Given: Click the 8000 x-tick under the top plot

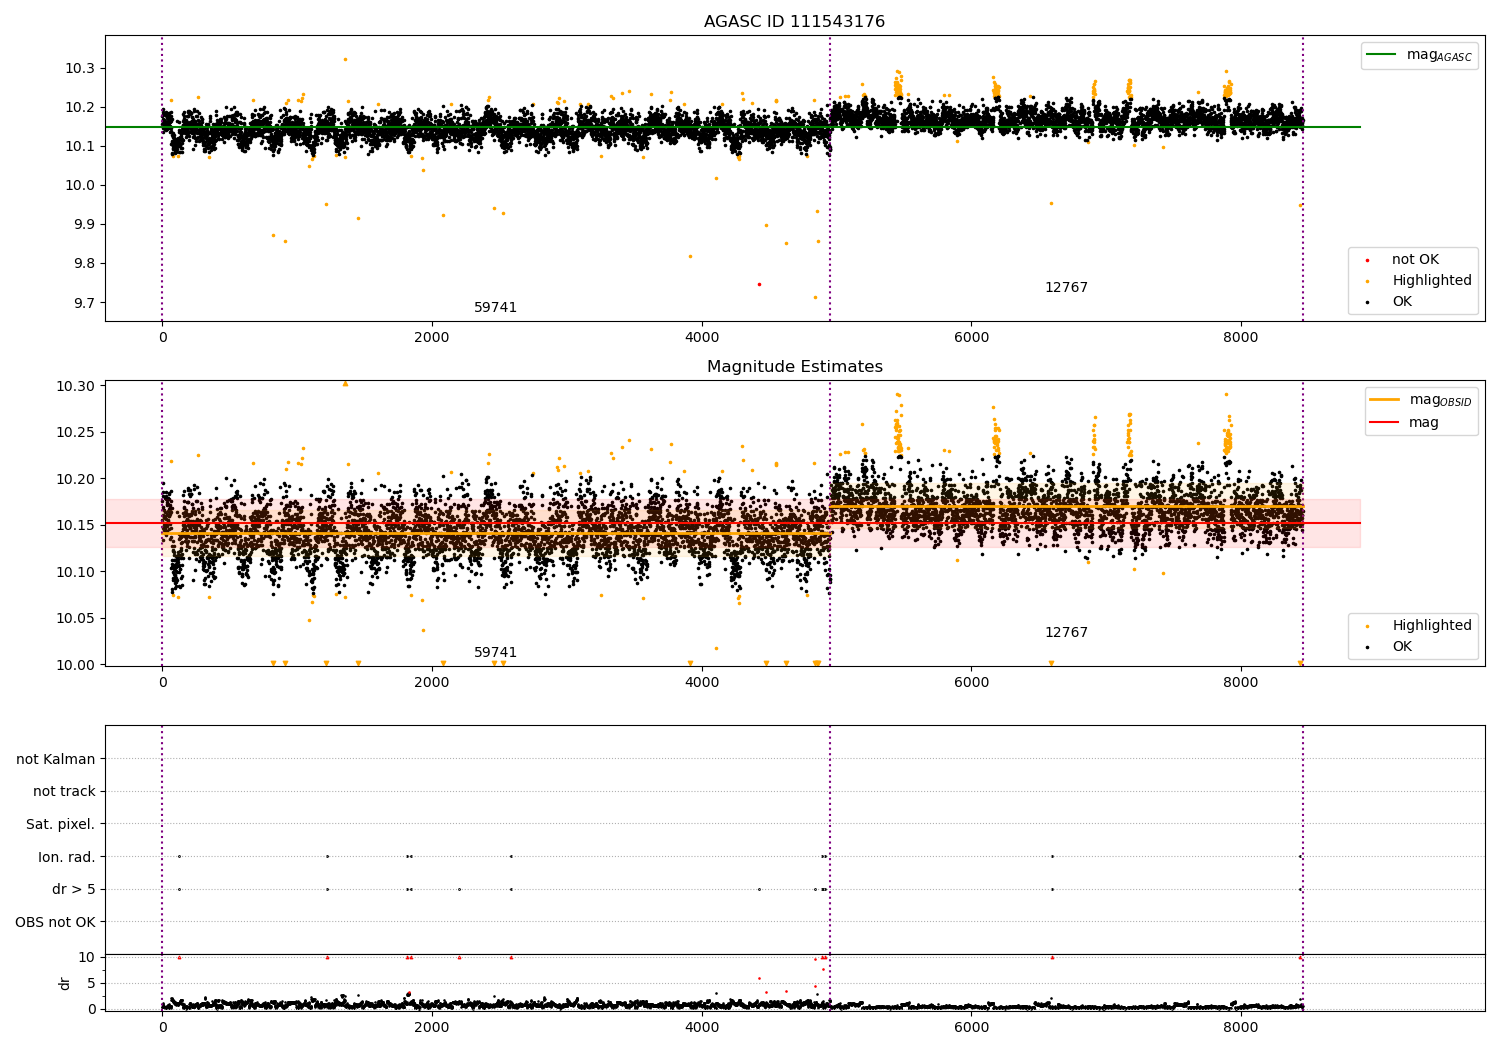Looking at the screenshot, I should point(1241,338).
